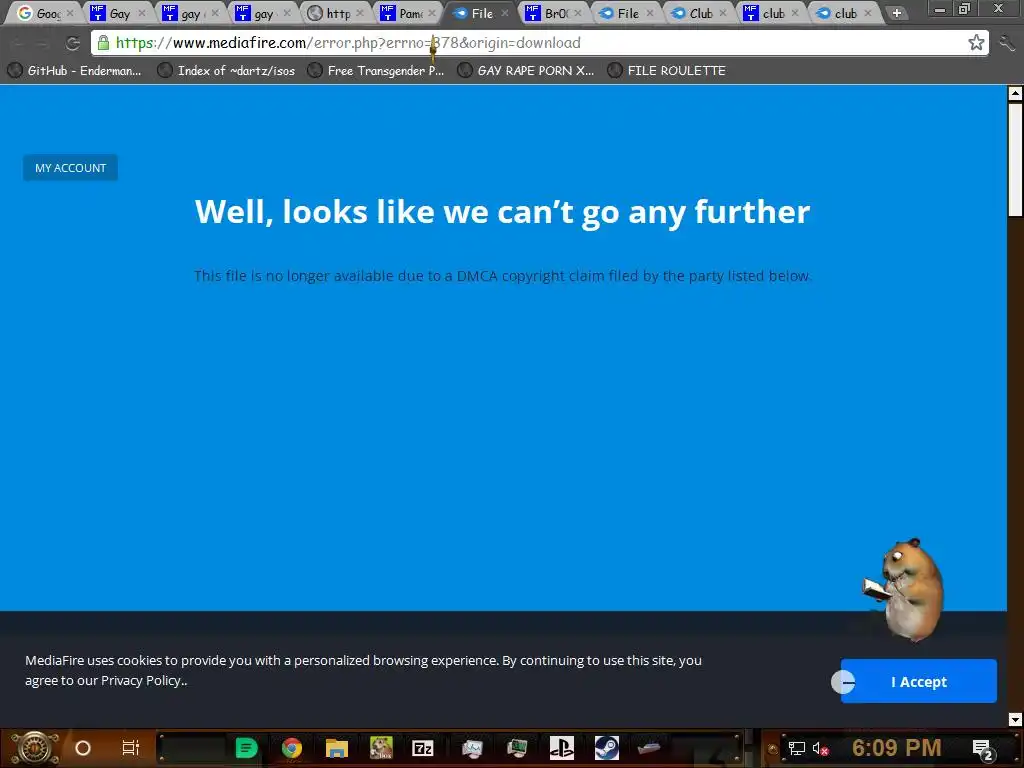Image resolution: width=1024 pixels, height=768 pixels.
Task: Open 'Index of ~dartz/isos' bookmark
Action: click(227, 71)
